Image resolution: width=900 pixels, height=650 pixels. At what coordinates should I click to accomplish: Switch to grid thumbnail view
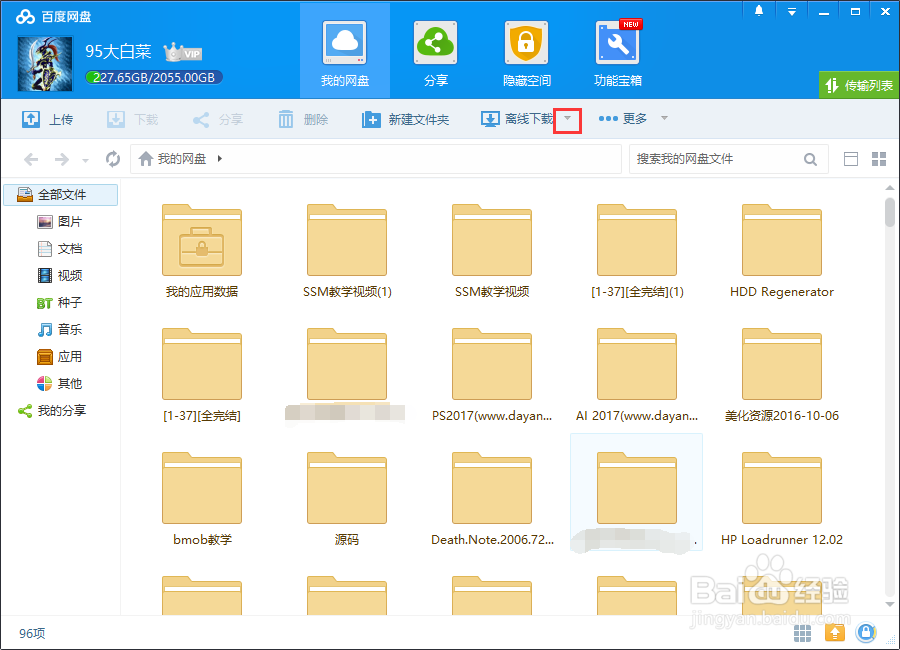click(x=879, y=159)
